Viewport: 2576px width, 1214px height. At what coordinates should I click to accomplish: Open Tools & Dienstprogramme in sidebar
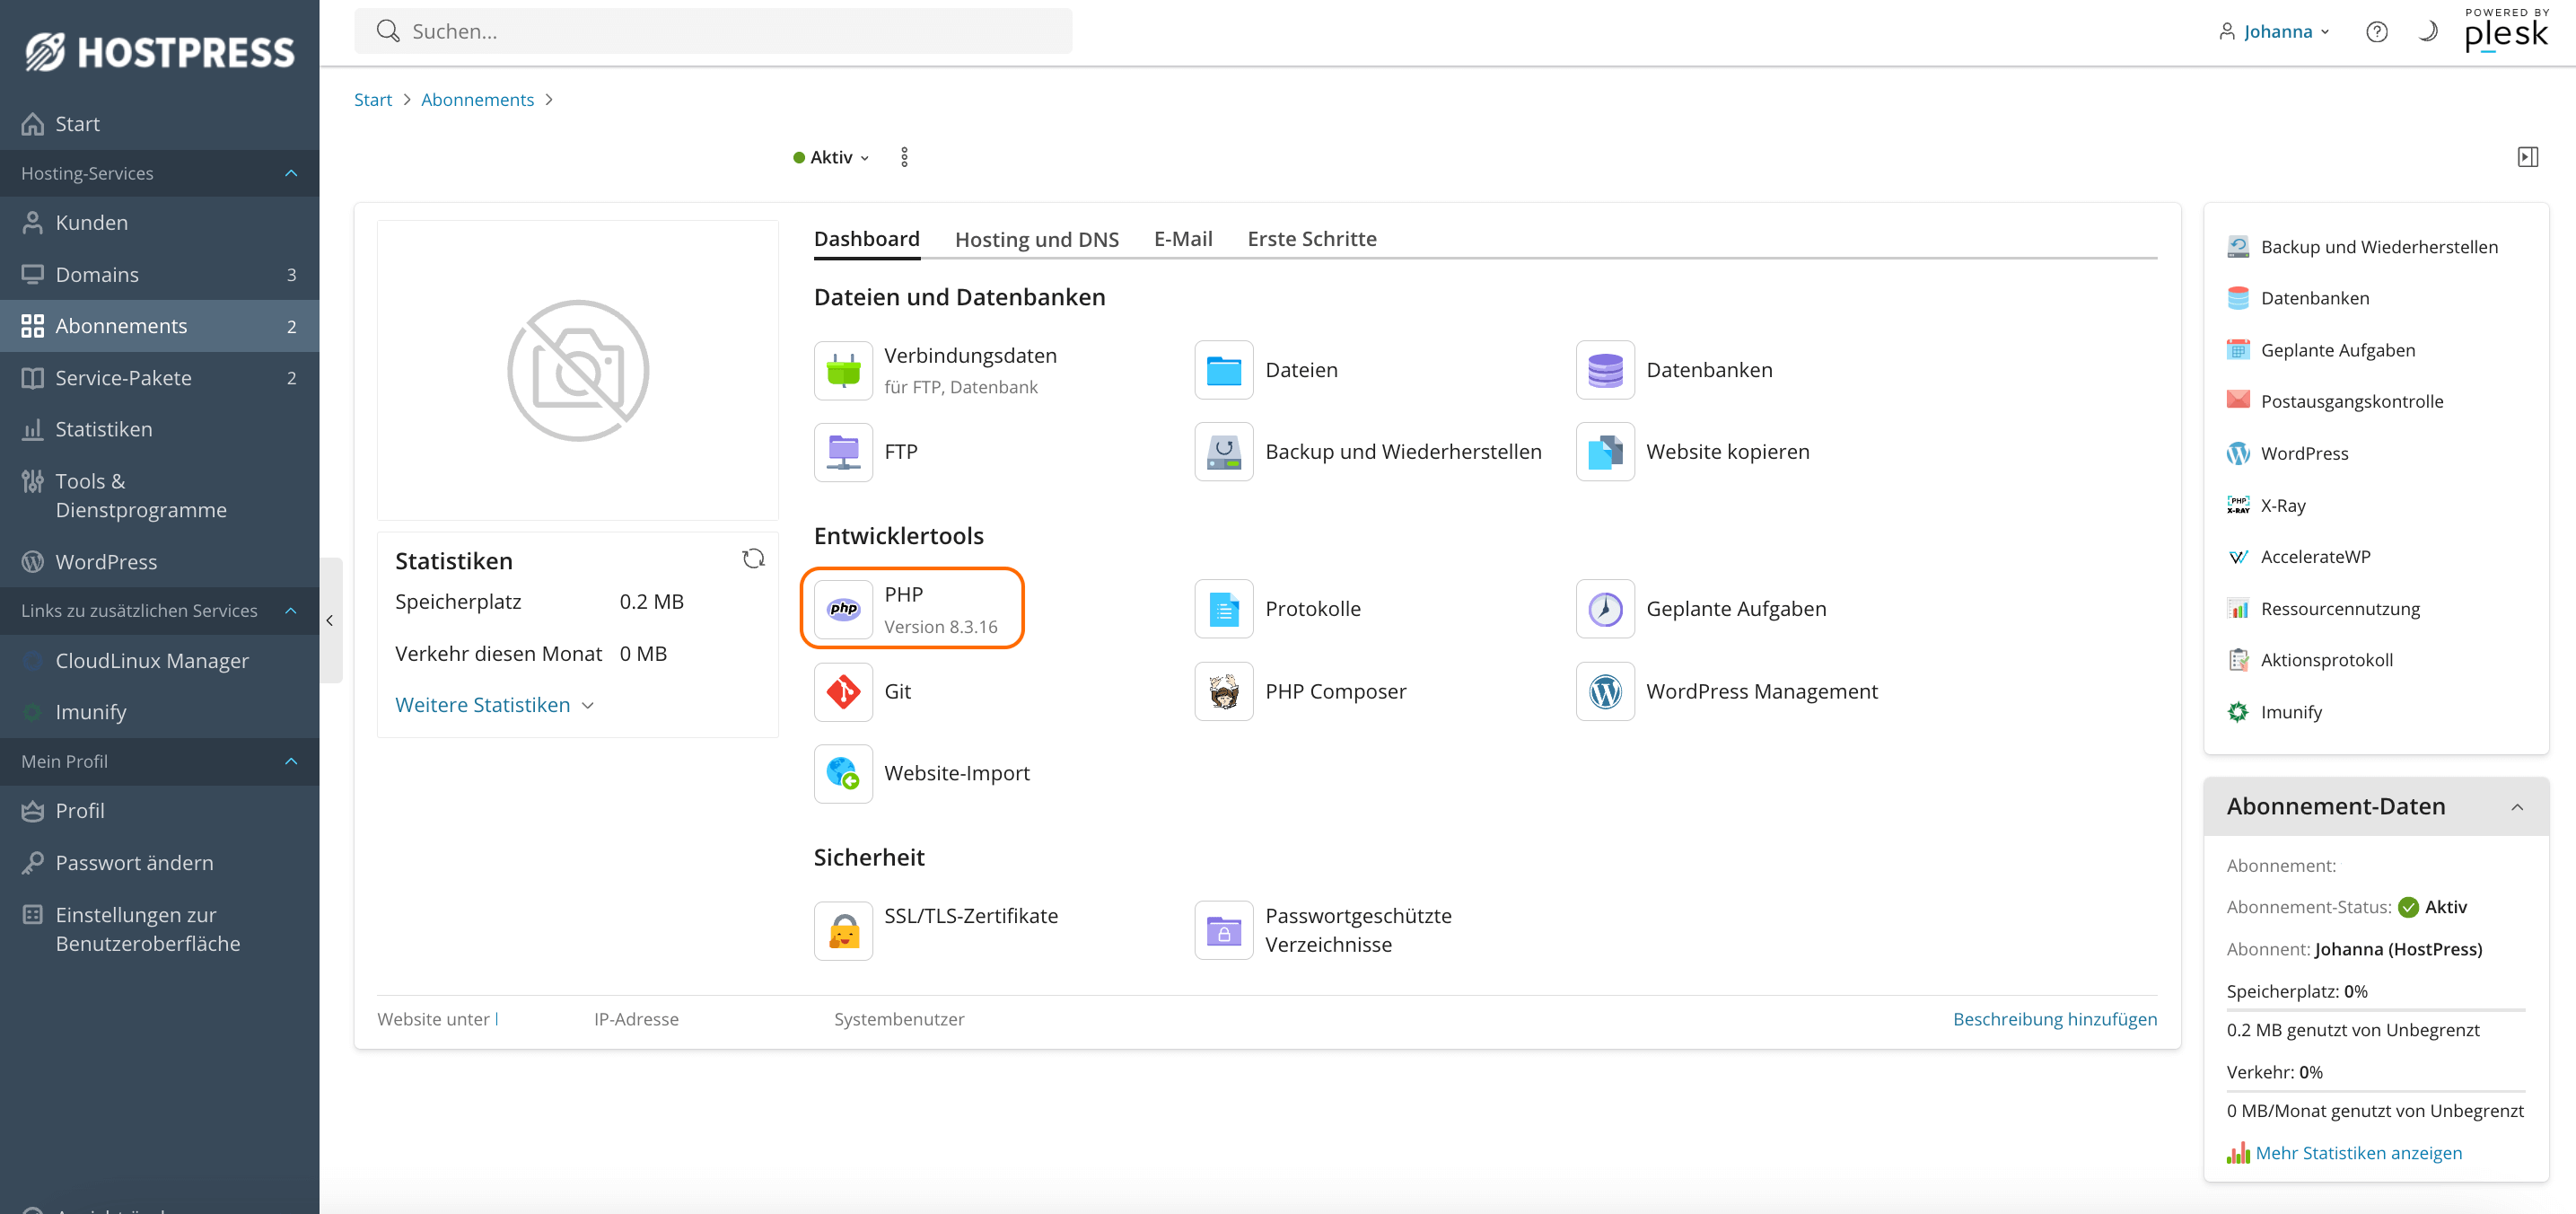point(160,496)
